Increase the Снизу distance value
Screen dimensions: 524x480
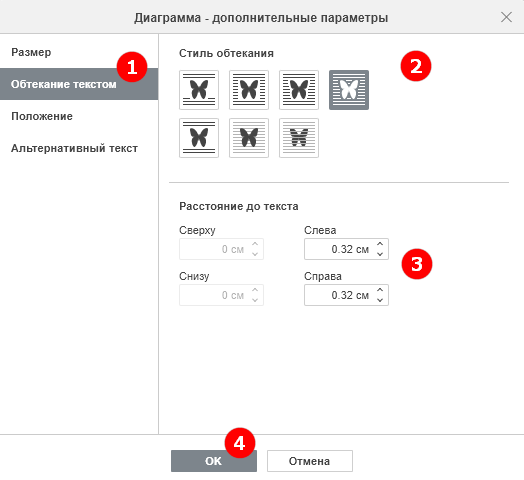pos(255,290)
